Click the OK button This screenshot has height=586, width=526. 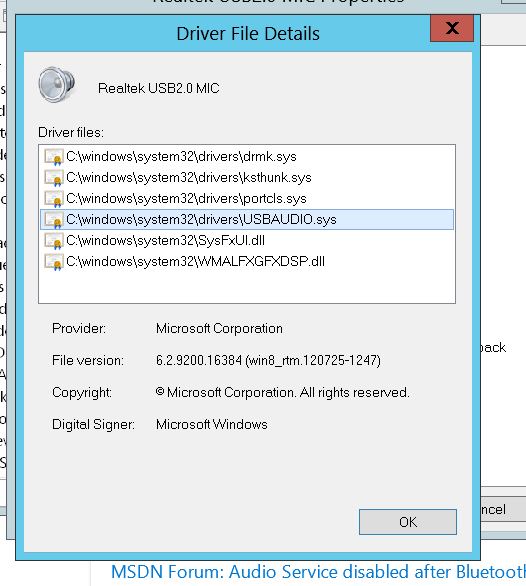[x=407, y=522]
